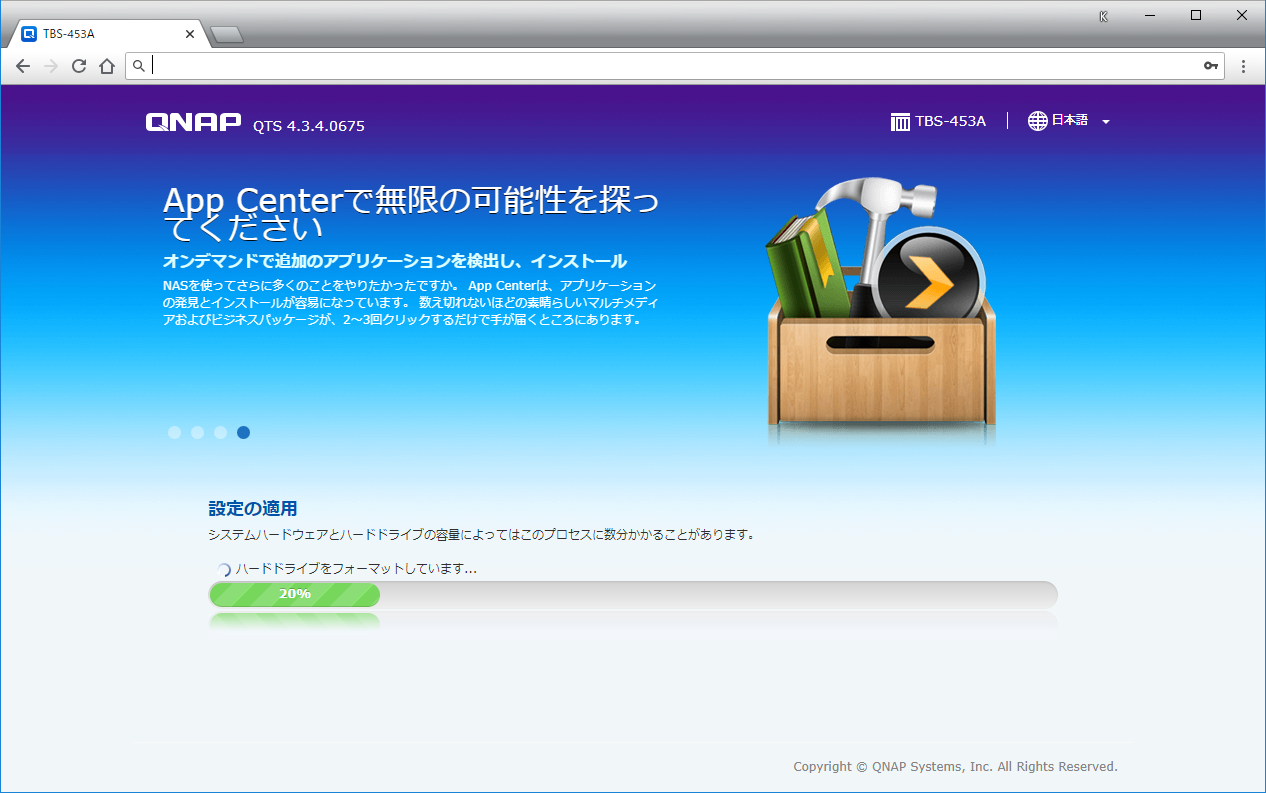This screenshot has height=793, width=1266.
Task: Open the 日本語 language dropdown
Action: pos(1069,121)
